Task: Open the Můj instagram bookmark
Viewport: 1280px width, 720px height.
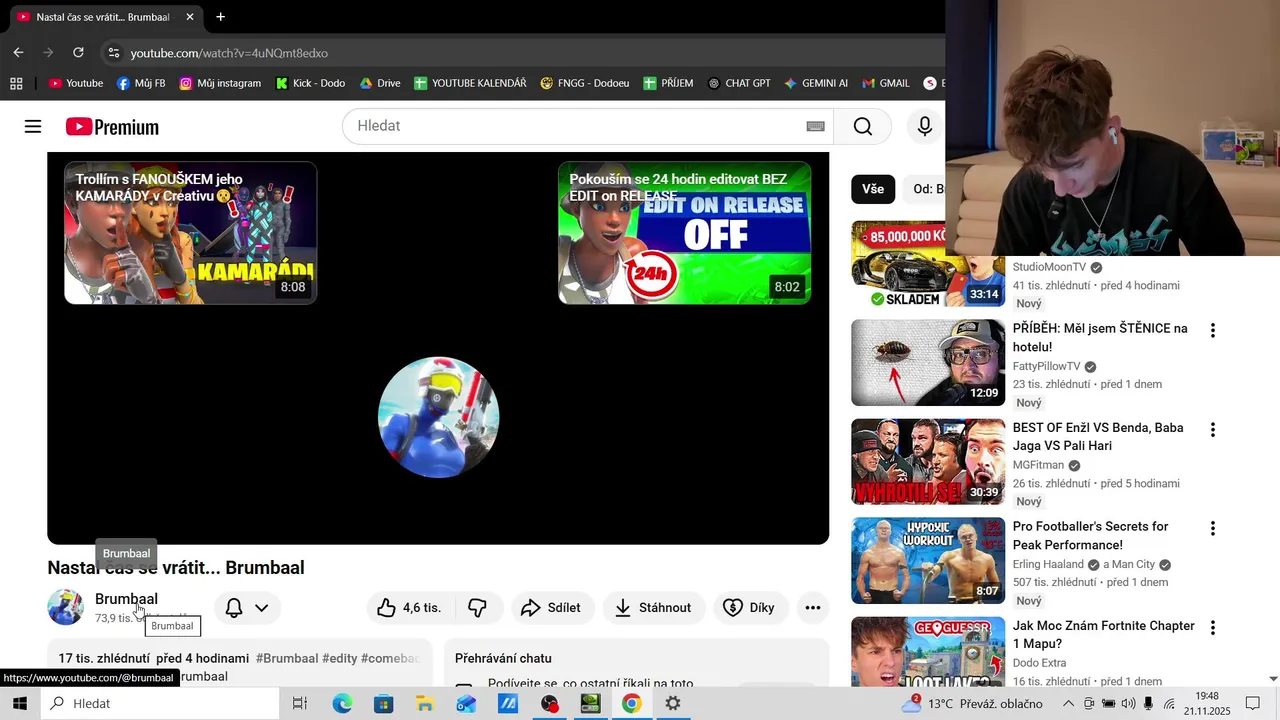Action: [220, 83]
